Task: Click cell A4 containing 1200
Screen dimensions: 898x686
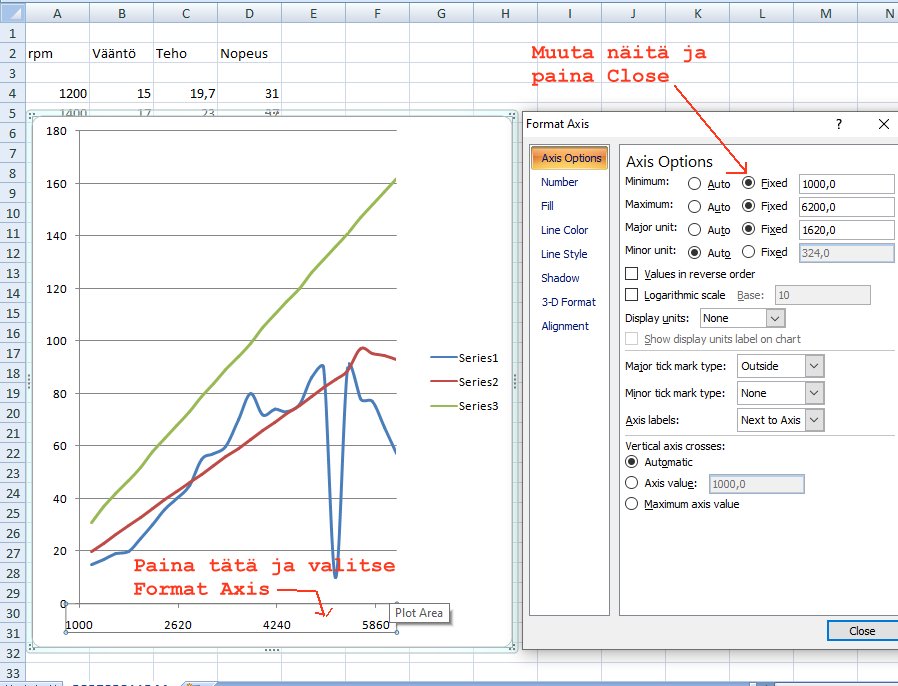Action: (x=57, y=93)
